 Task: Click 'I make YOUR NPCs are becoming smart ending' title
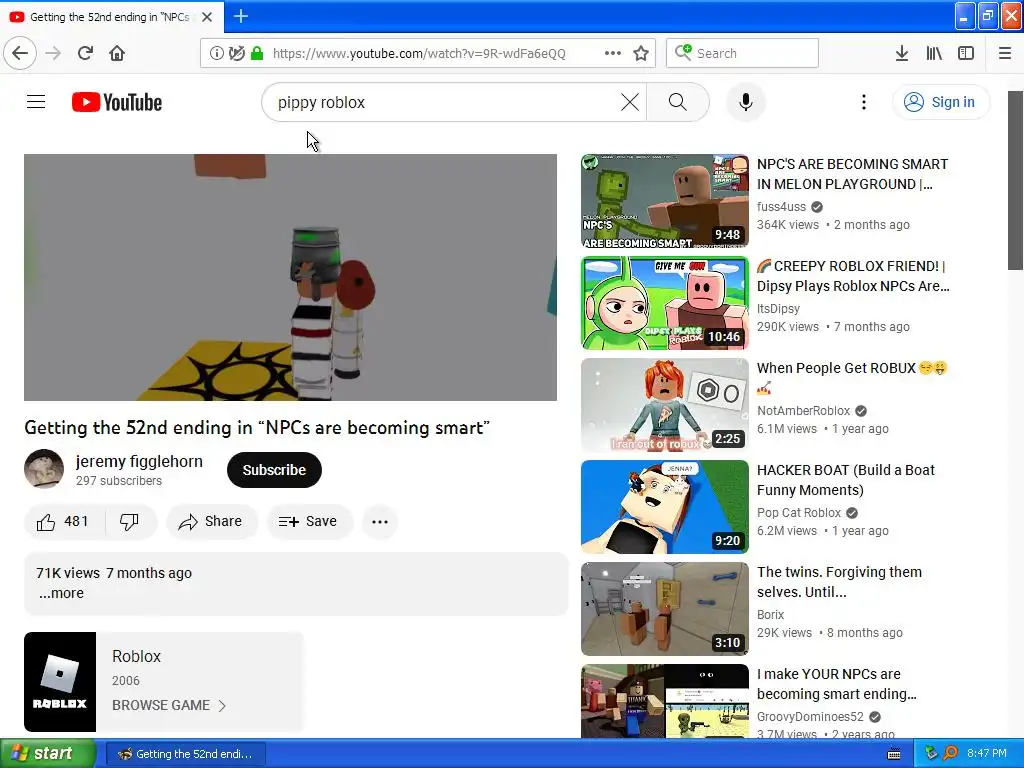pos(837,684)
